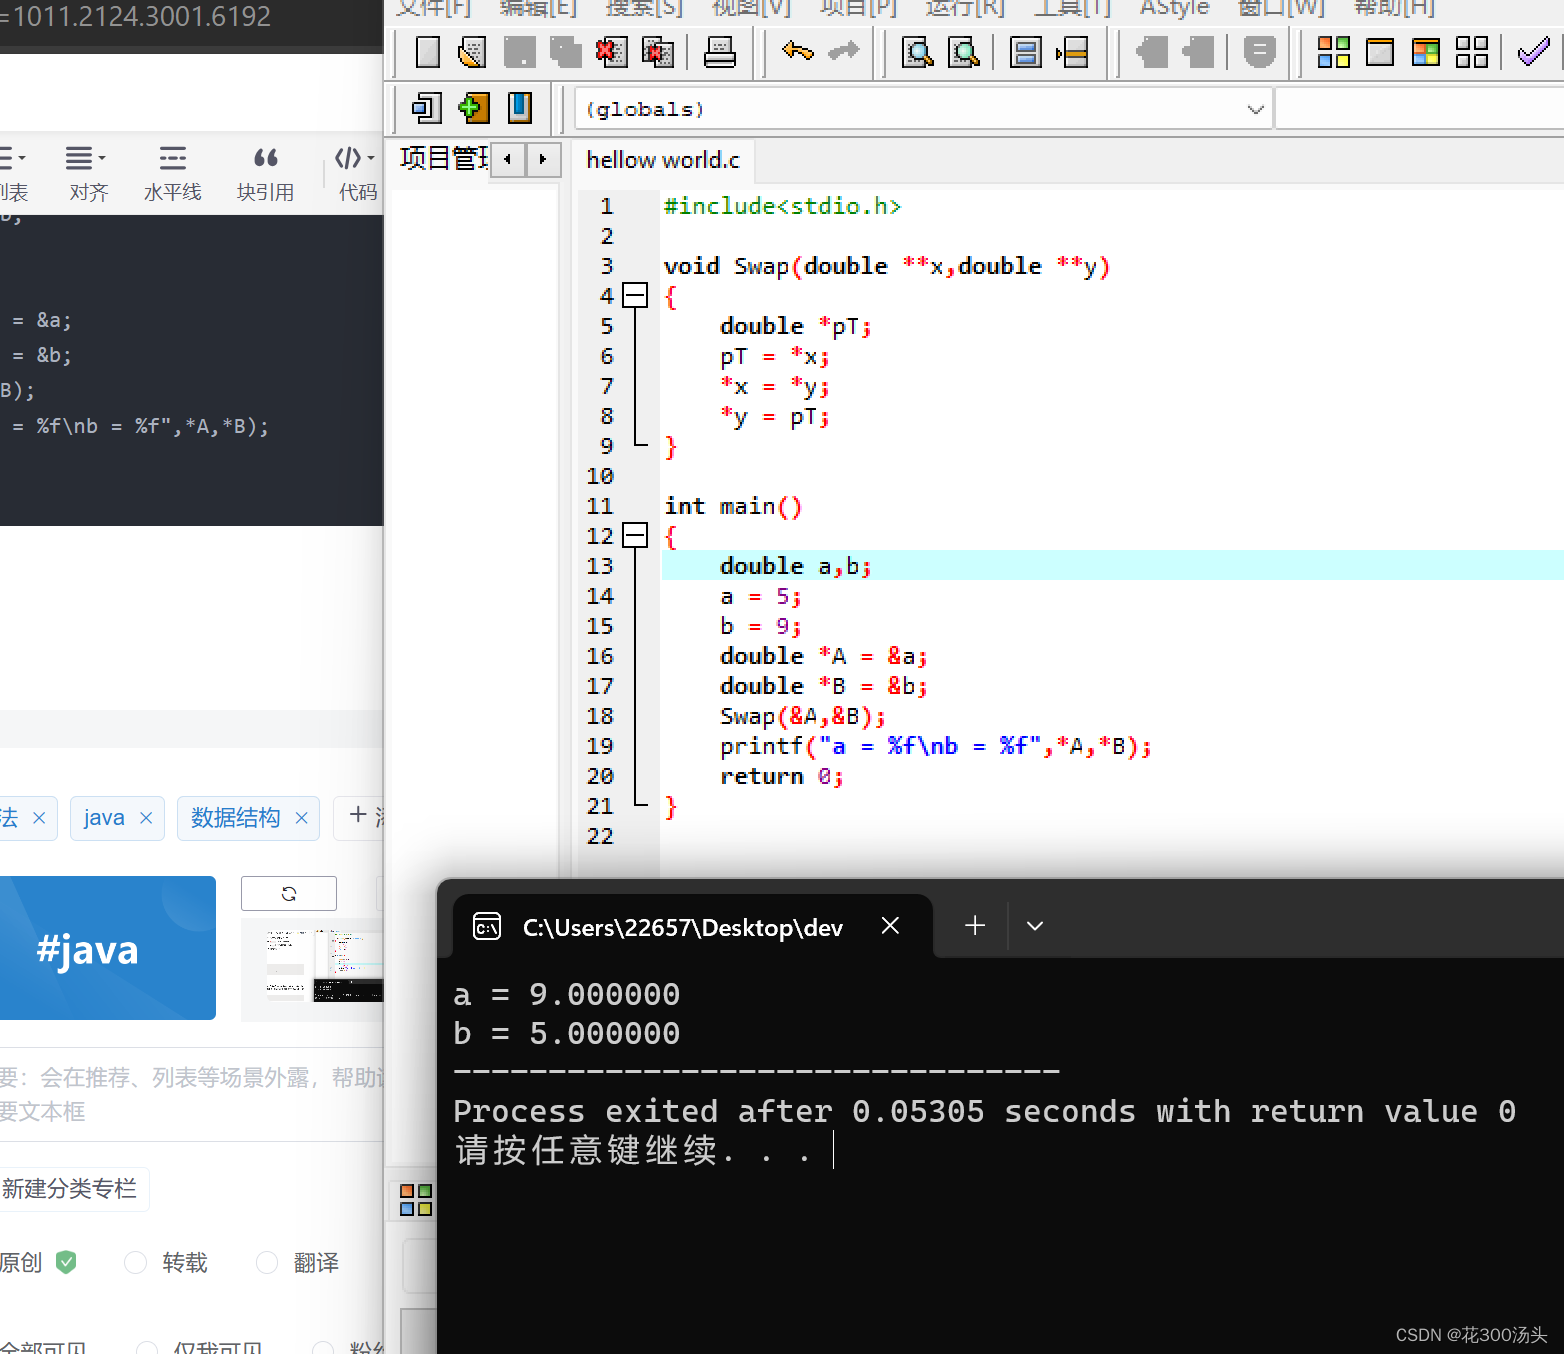
Task: Click the 新建分类专栏 button
Action: click(70, 1188)
